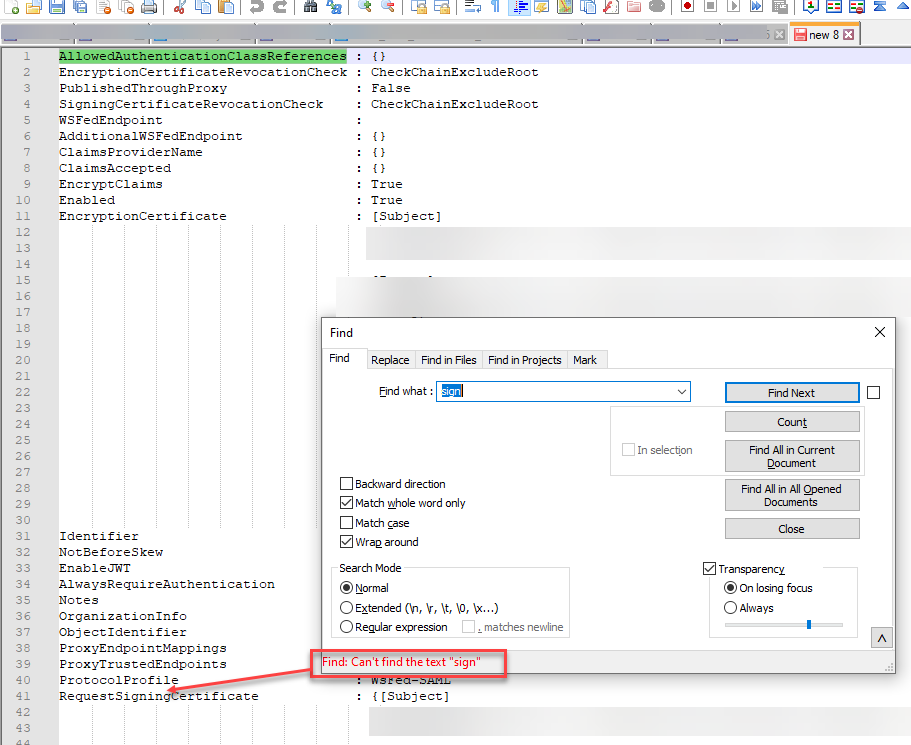Open Find with the binoculars icon
The image size is (911, 745).
pyautogui.click(x=311, y=6)
